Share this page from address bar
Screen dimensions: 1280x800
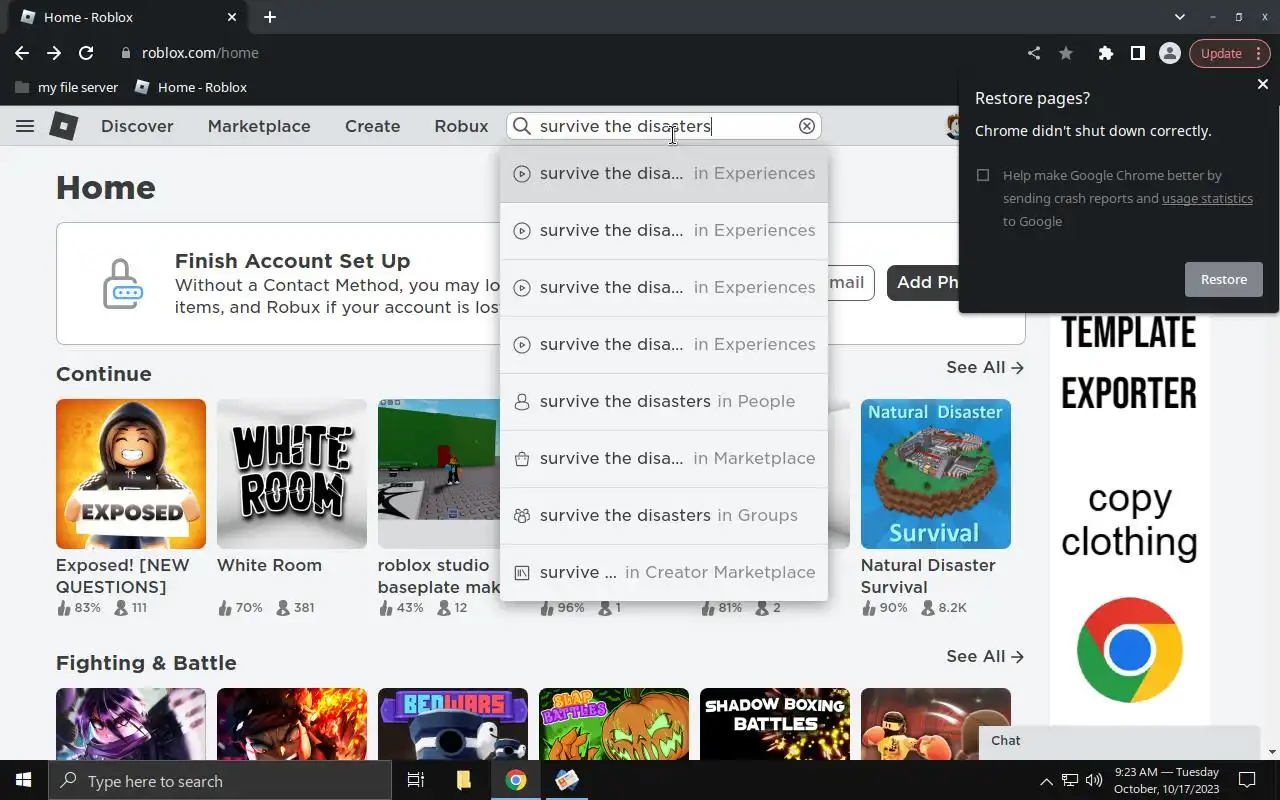tap(1034, 53)
